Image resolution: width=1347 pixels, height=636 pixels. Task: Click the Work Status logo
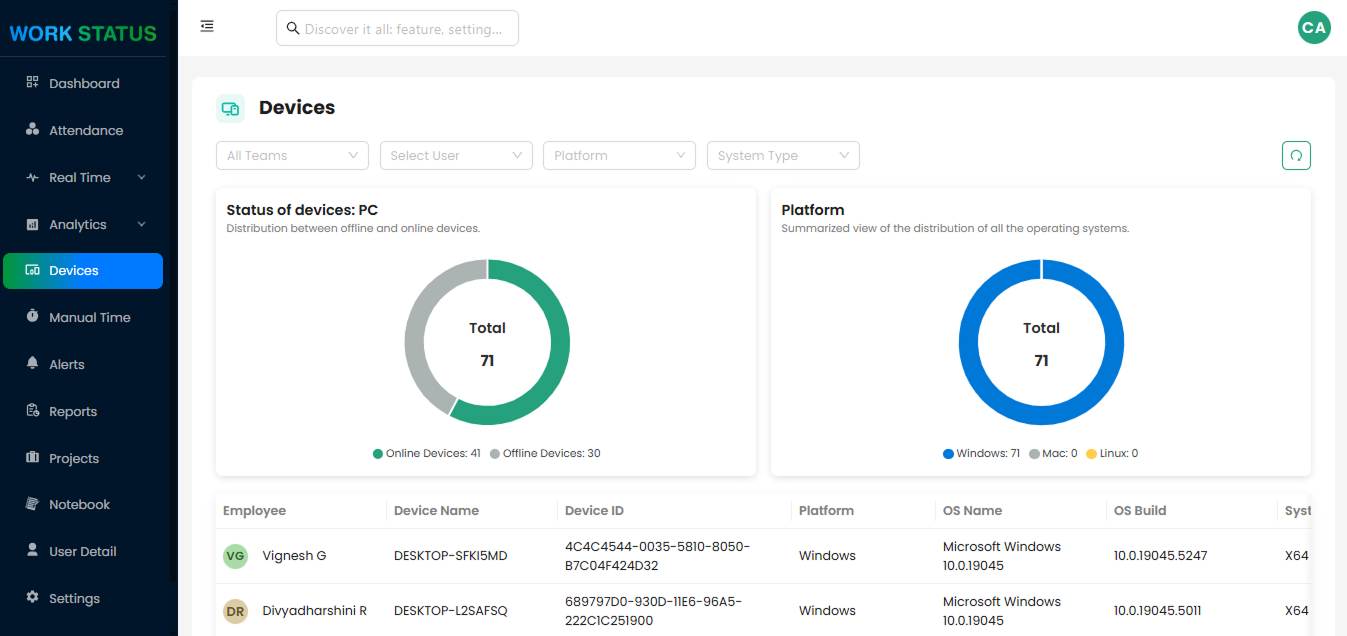tap(83, 33)
